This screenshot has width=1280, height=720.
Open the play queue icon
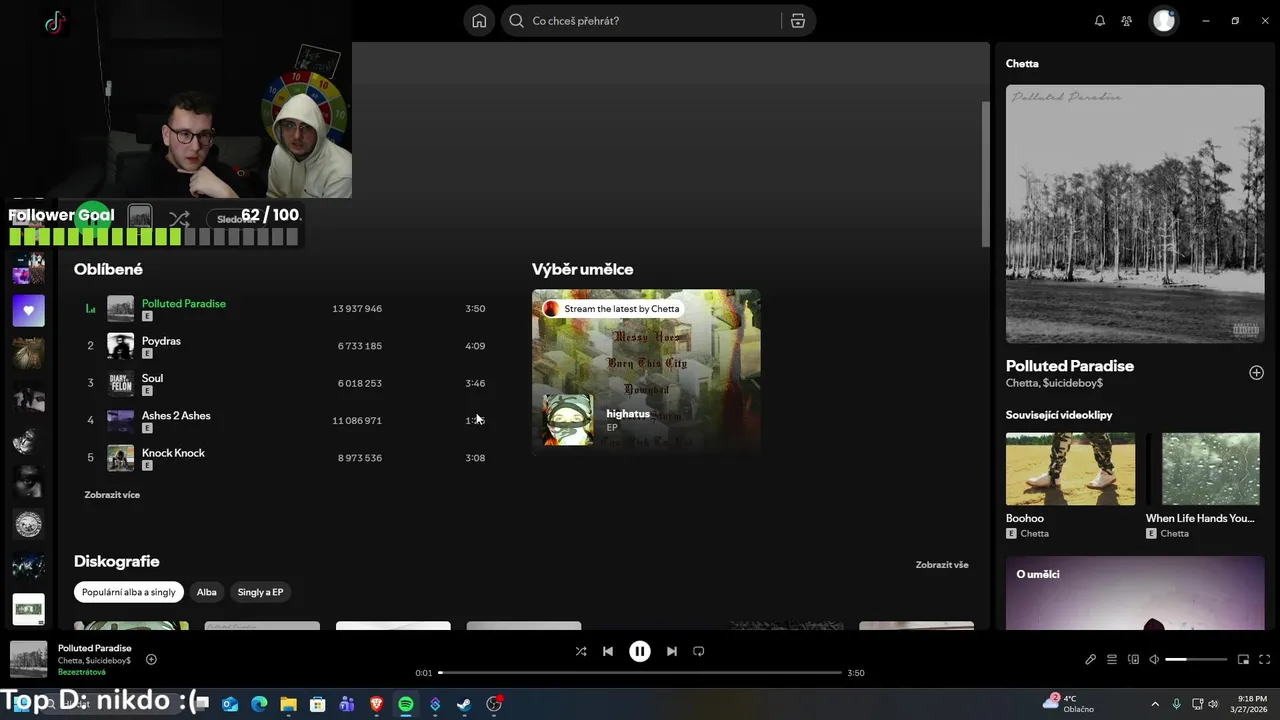[1112, 659]
